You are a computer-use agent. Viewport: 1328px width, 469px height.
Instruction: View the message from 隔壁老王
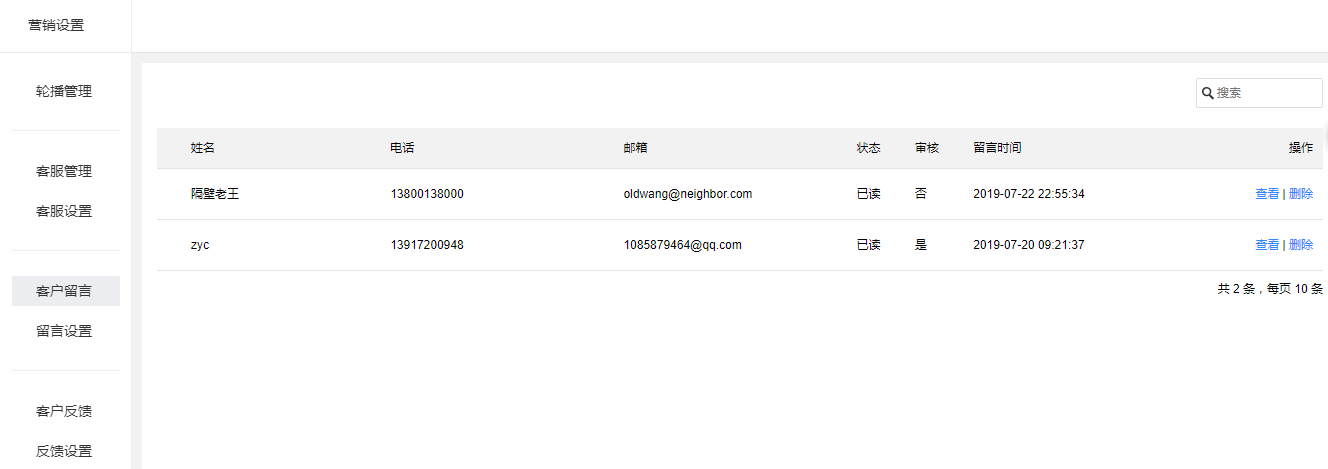[x=1267, y=194]
